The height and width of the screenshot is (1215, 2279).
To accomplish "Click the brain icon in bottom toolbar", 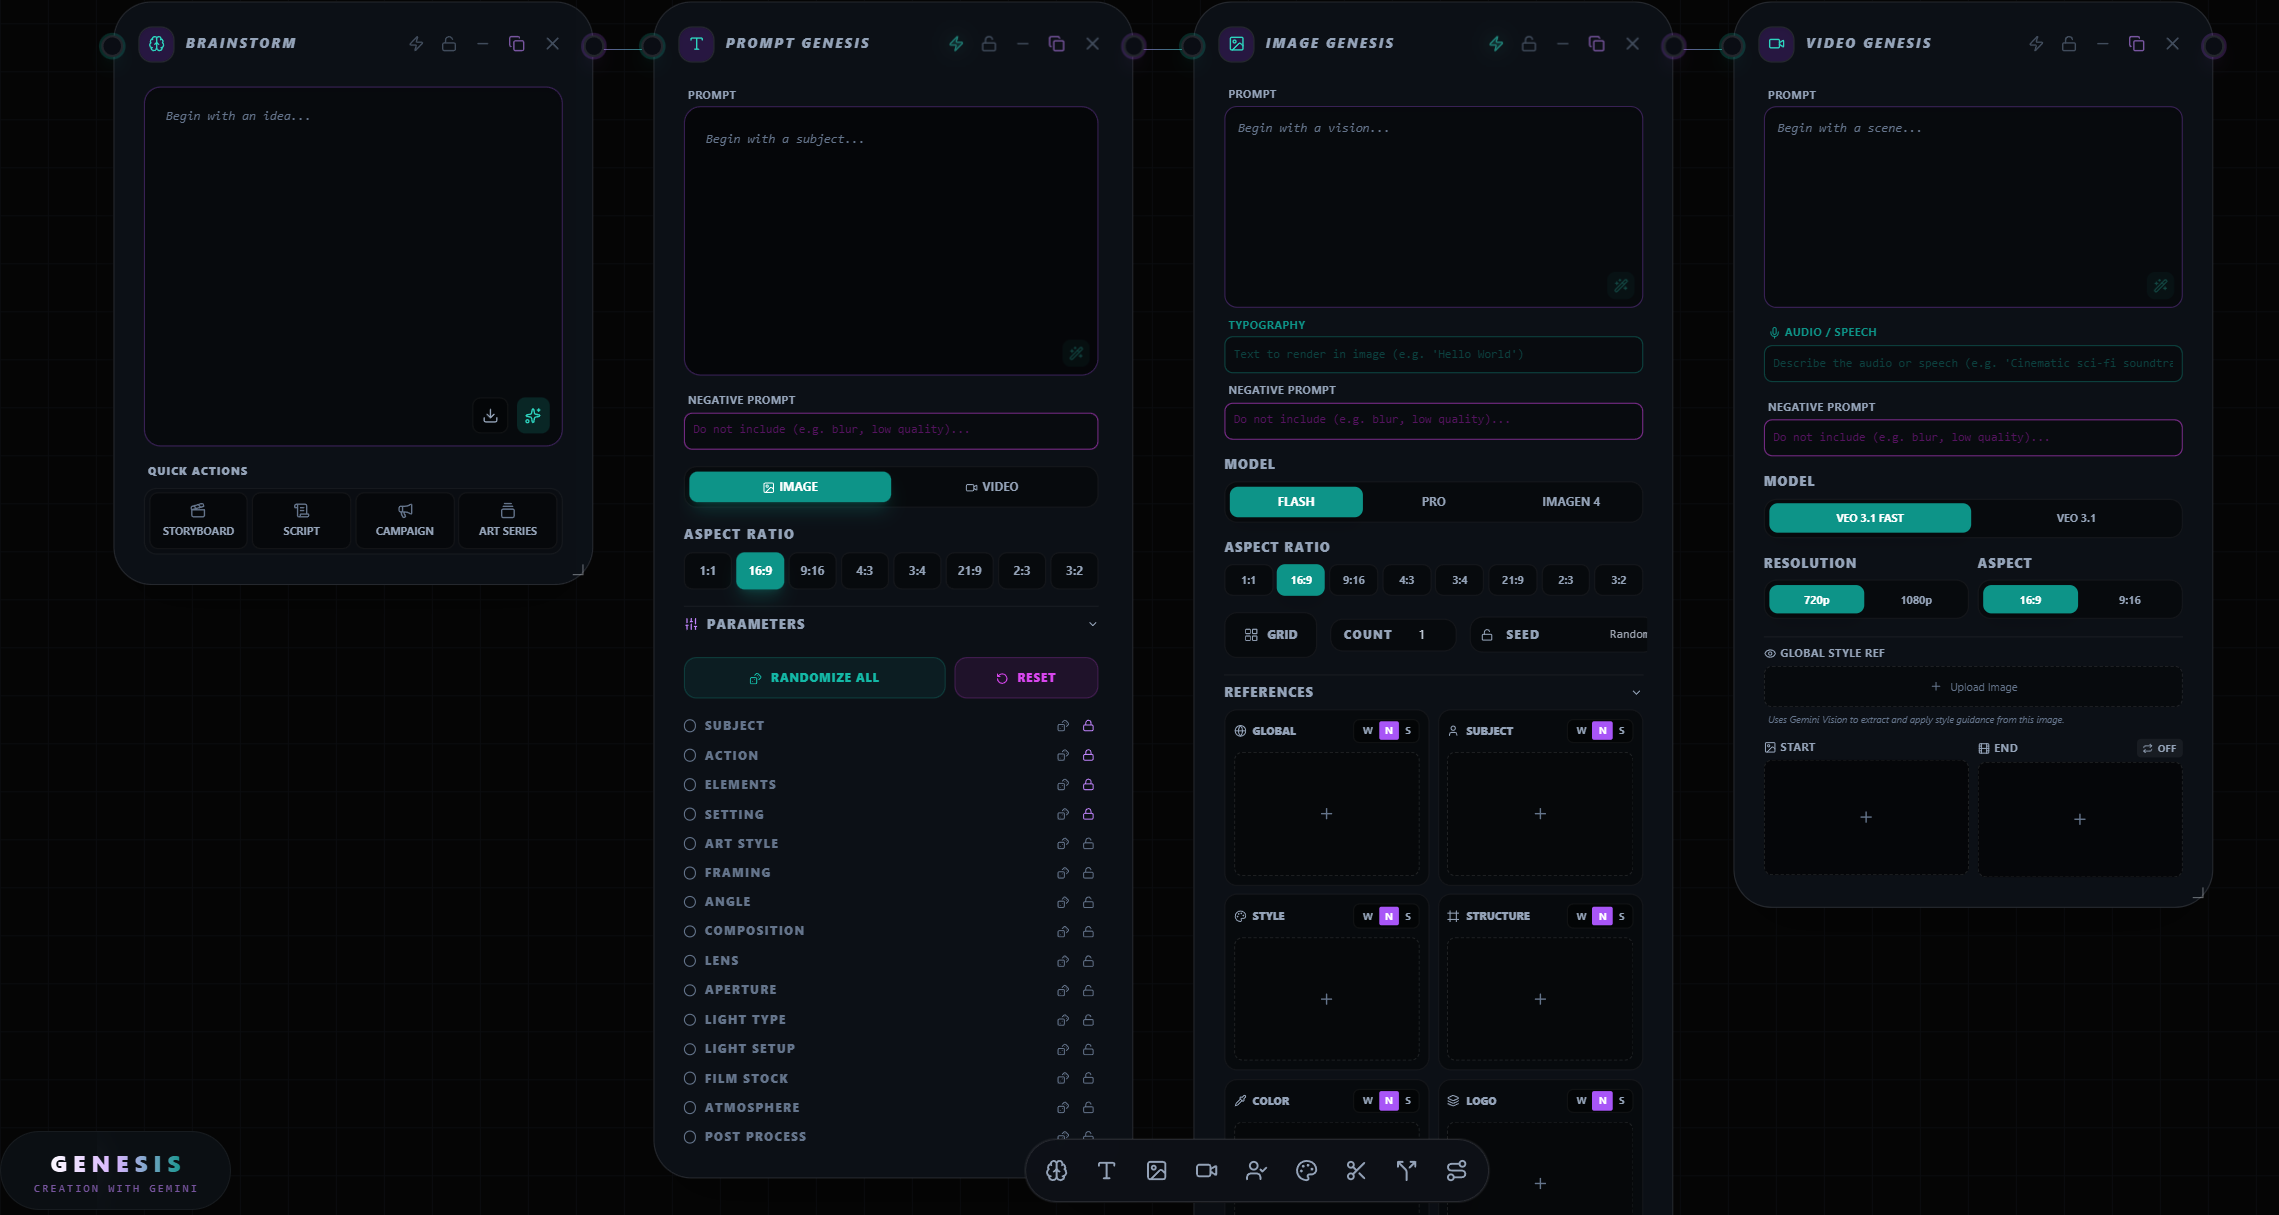I will 1056,1171.
